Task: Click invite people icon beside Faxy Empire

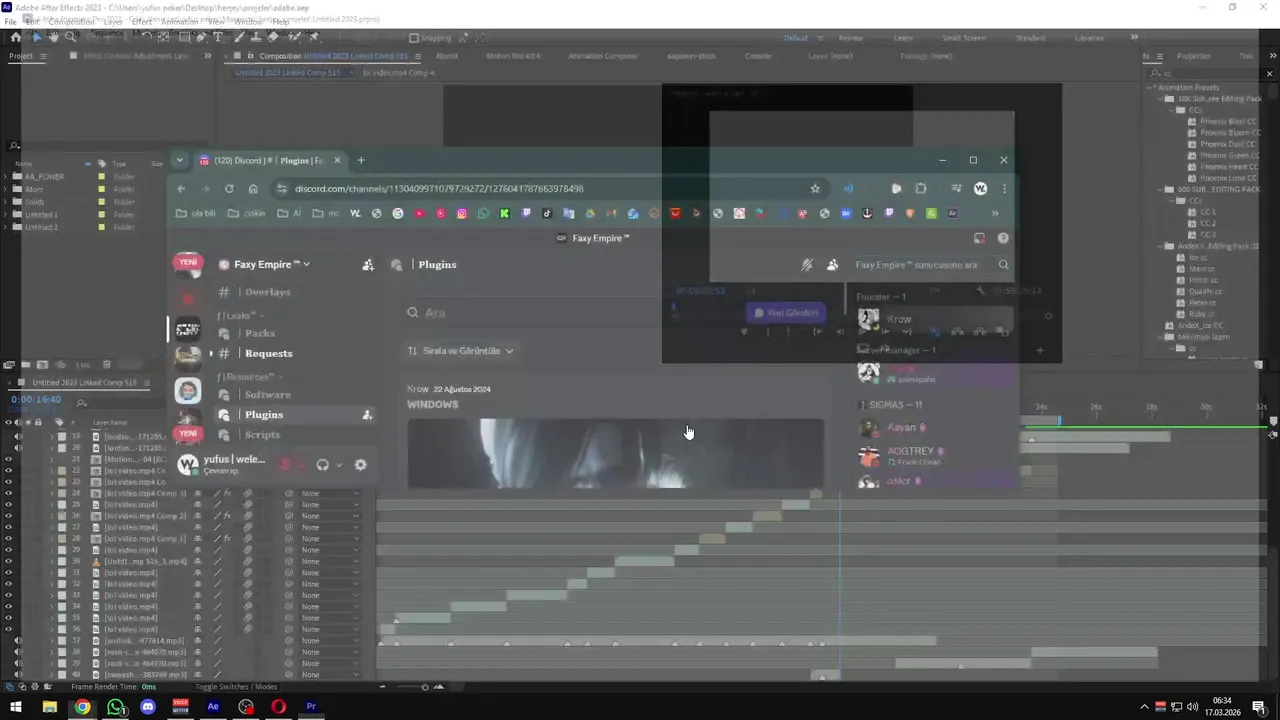Action: pos(368,265)
